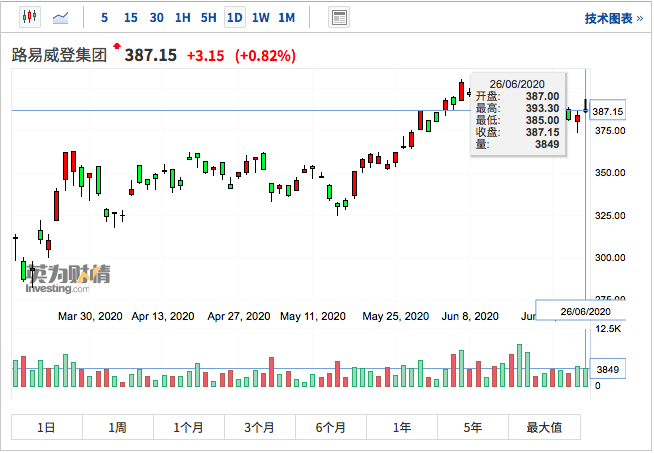
Task: Click the 350.00 price axis label
Action: (x=610, y=173)
